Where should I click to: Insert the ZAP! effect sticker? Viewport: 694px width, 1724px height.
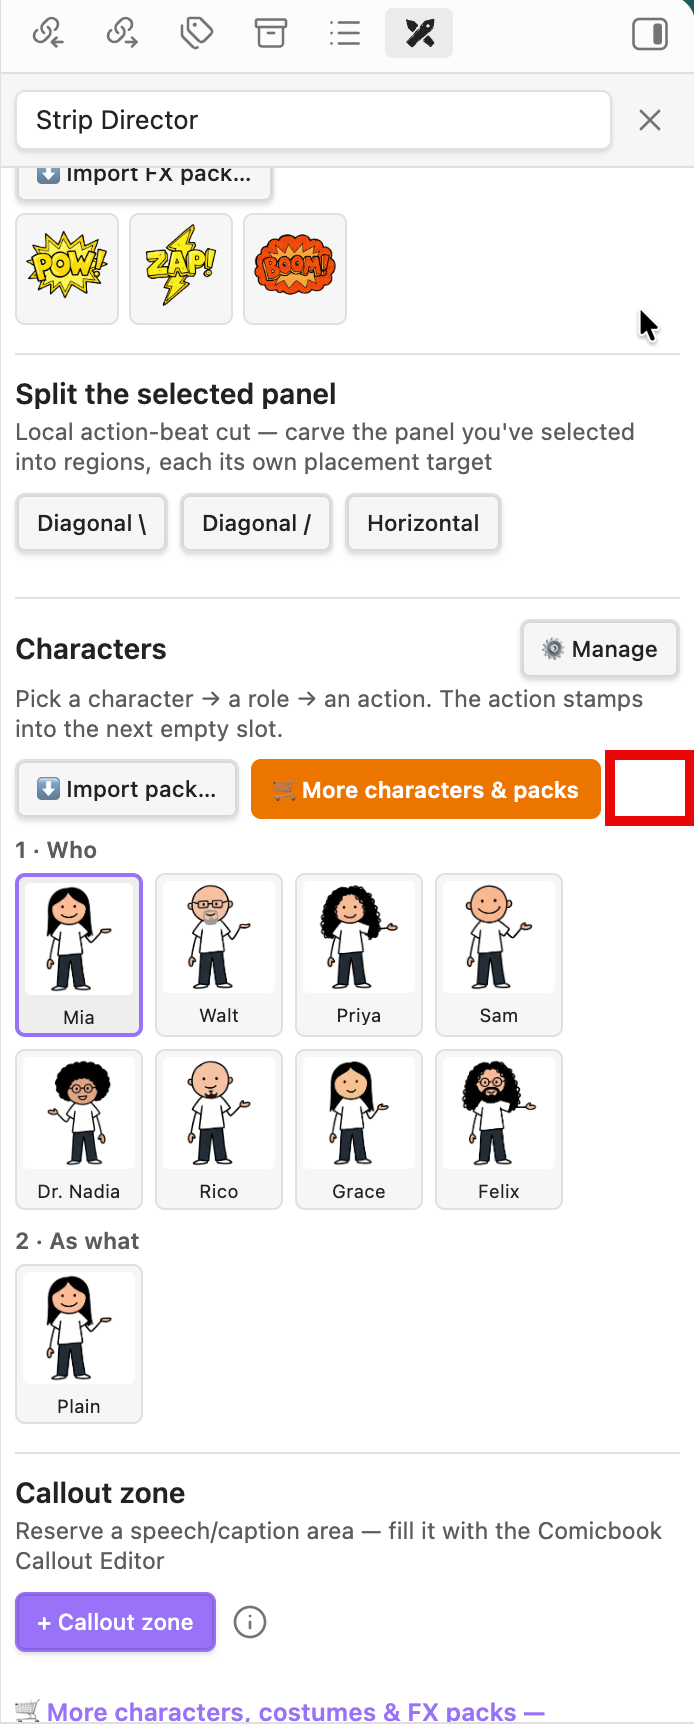(181, 268)
